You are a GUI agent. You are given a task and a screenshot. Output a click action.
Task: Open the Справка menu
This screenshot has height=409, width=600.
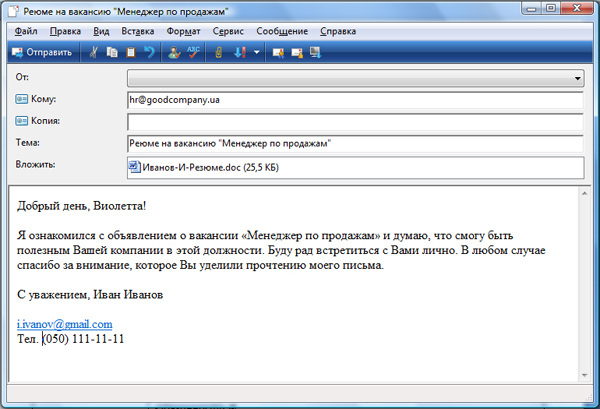(338, 31)
